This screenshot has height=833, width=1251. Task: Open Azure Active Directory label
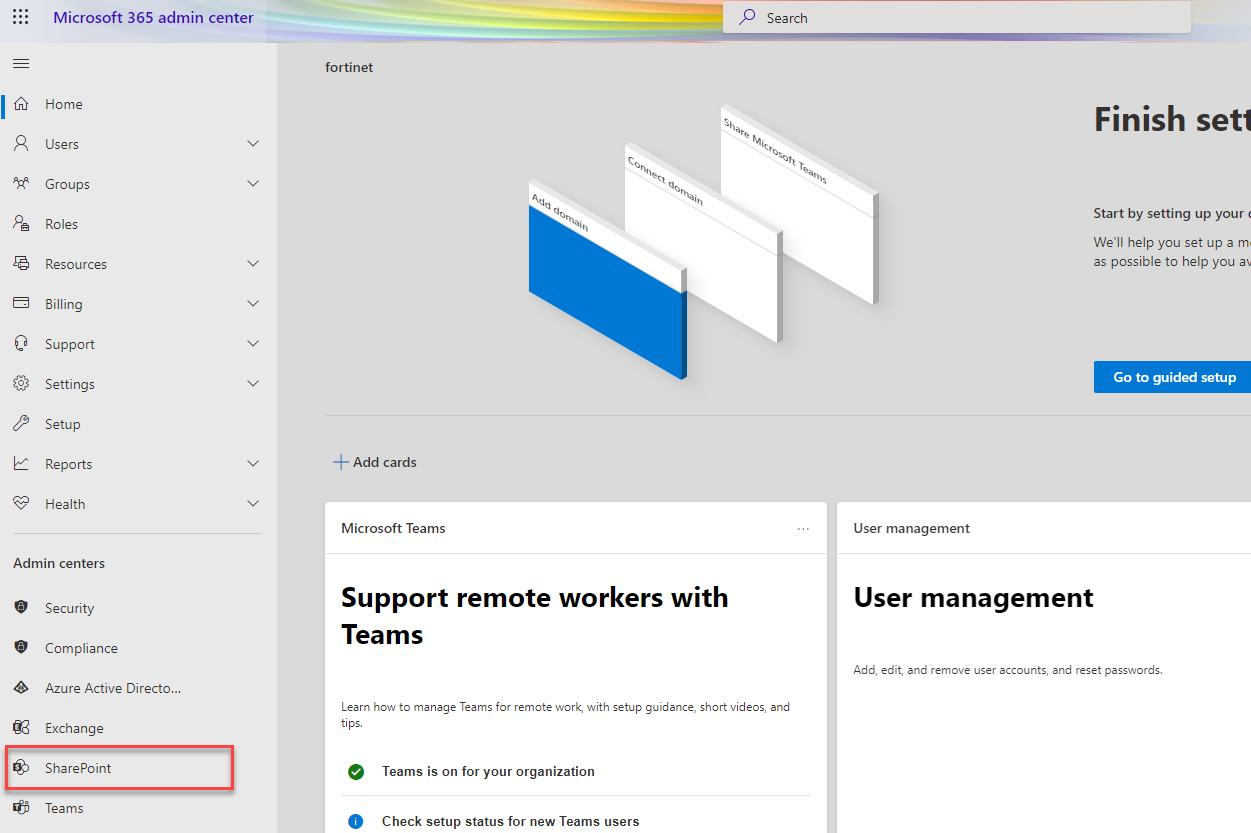point(113,688)
